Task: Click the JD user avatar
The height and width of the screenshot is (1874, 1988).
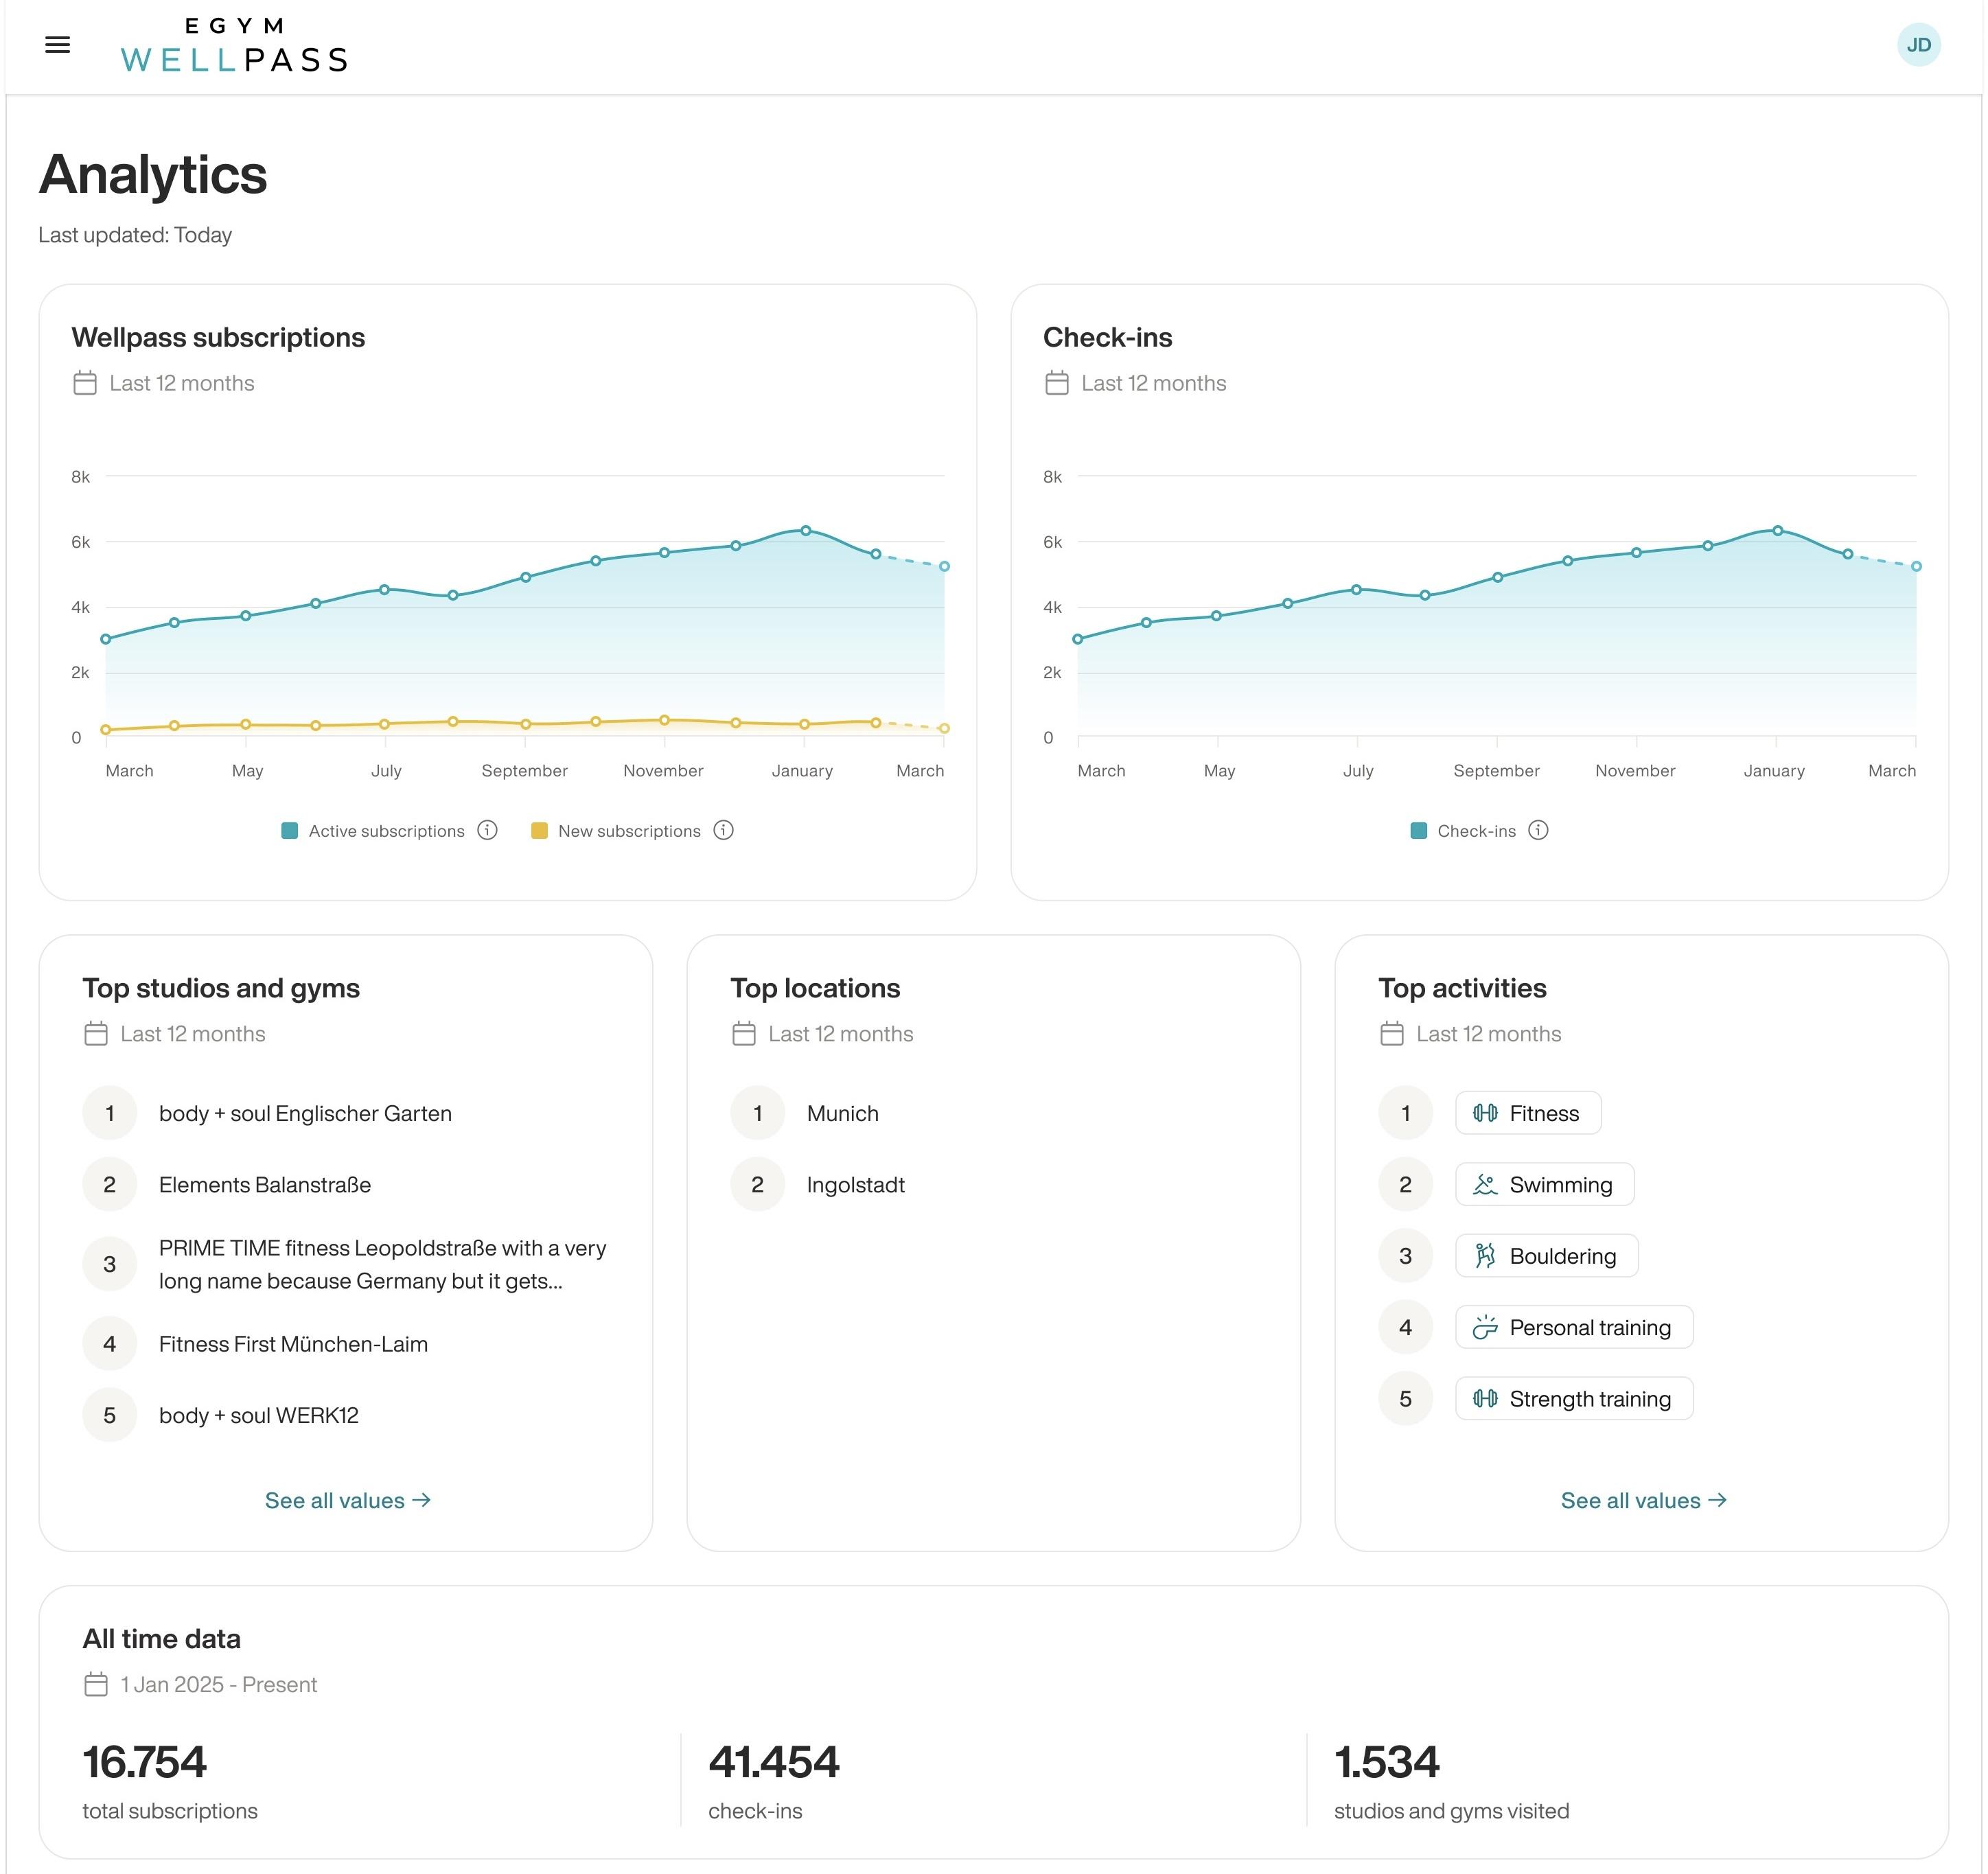Action: pos(1917,45)
